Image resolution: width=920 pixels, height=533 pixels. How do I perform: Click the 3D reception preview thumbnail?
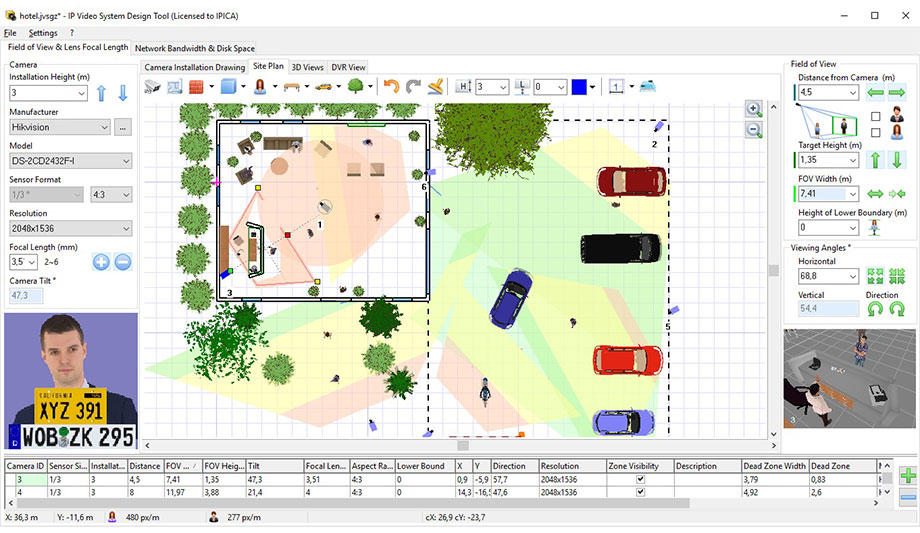click(849, 378)
